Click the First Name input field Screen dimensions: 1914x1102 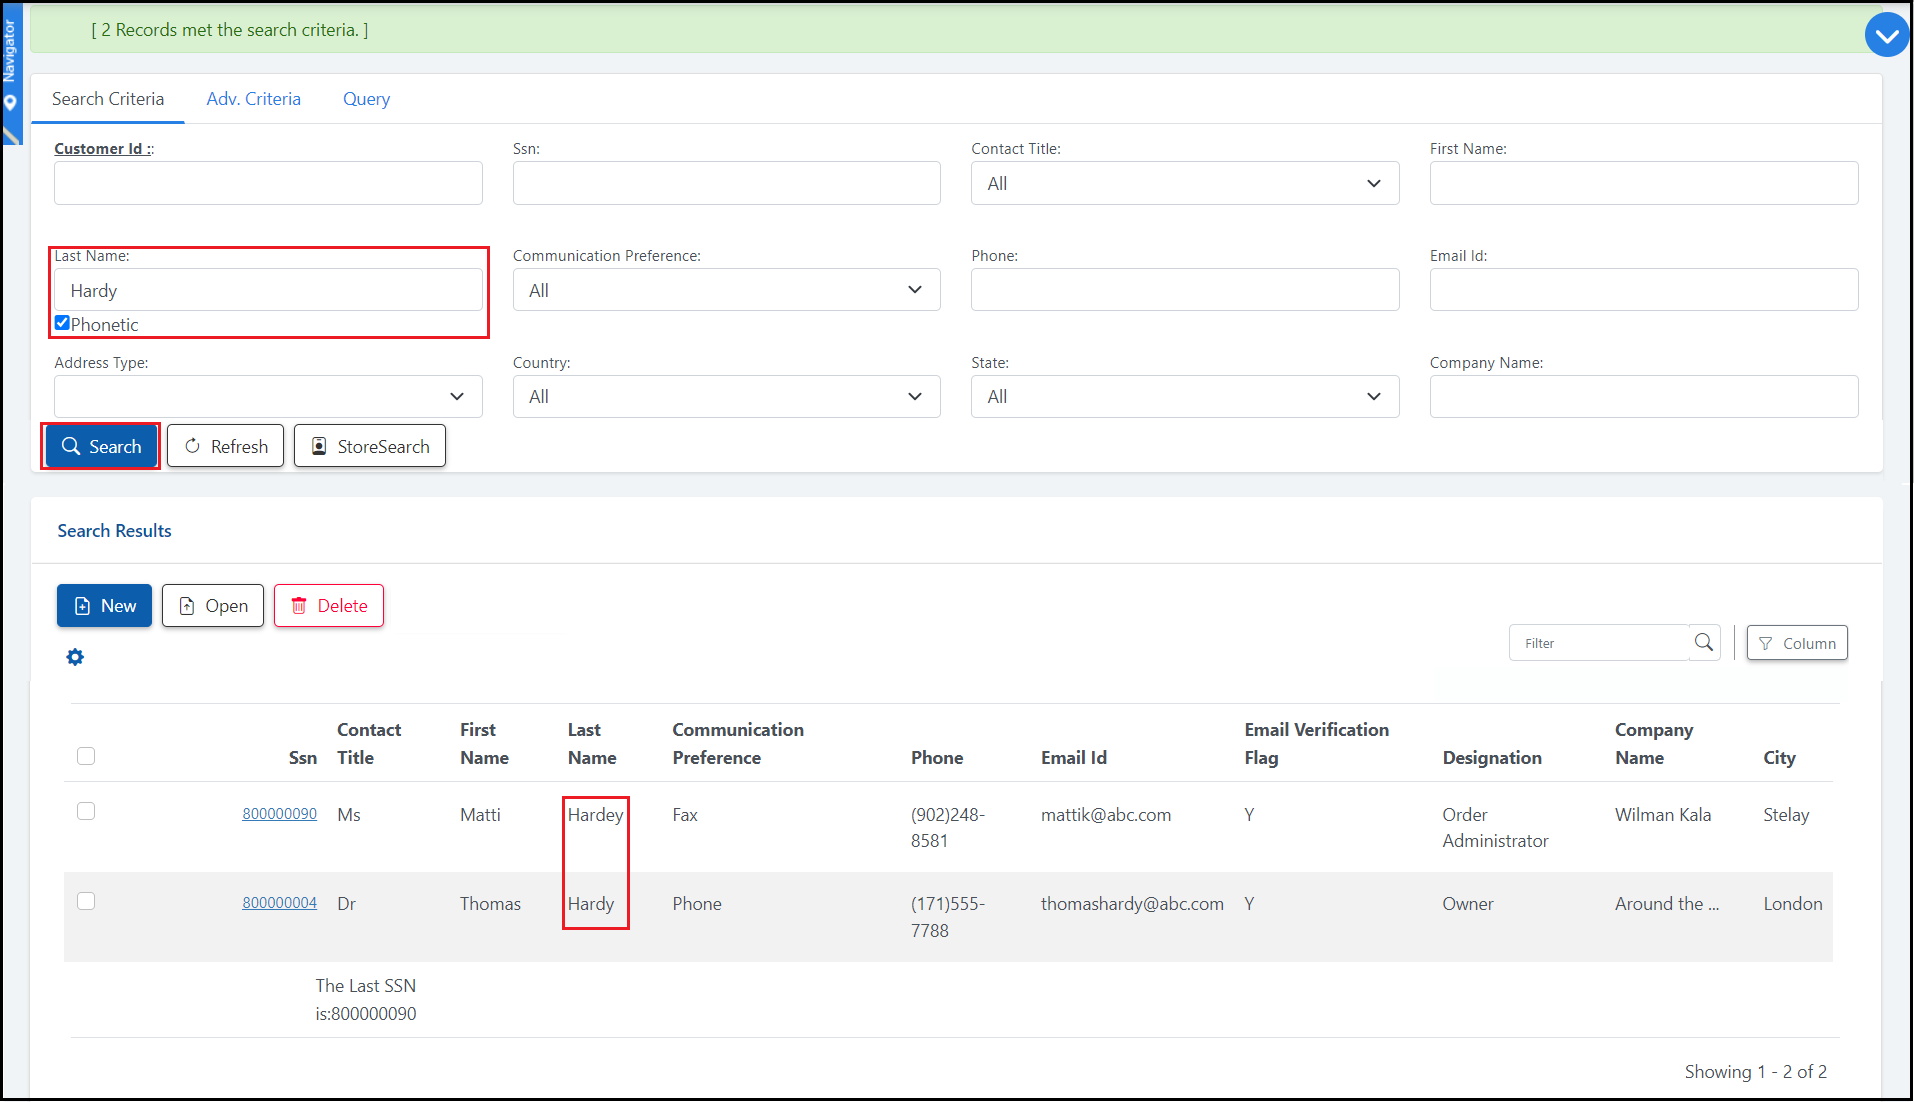point(1644,183)
